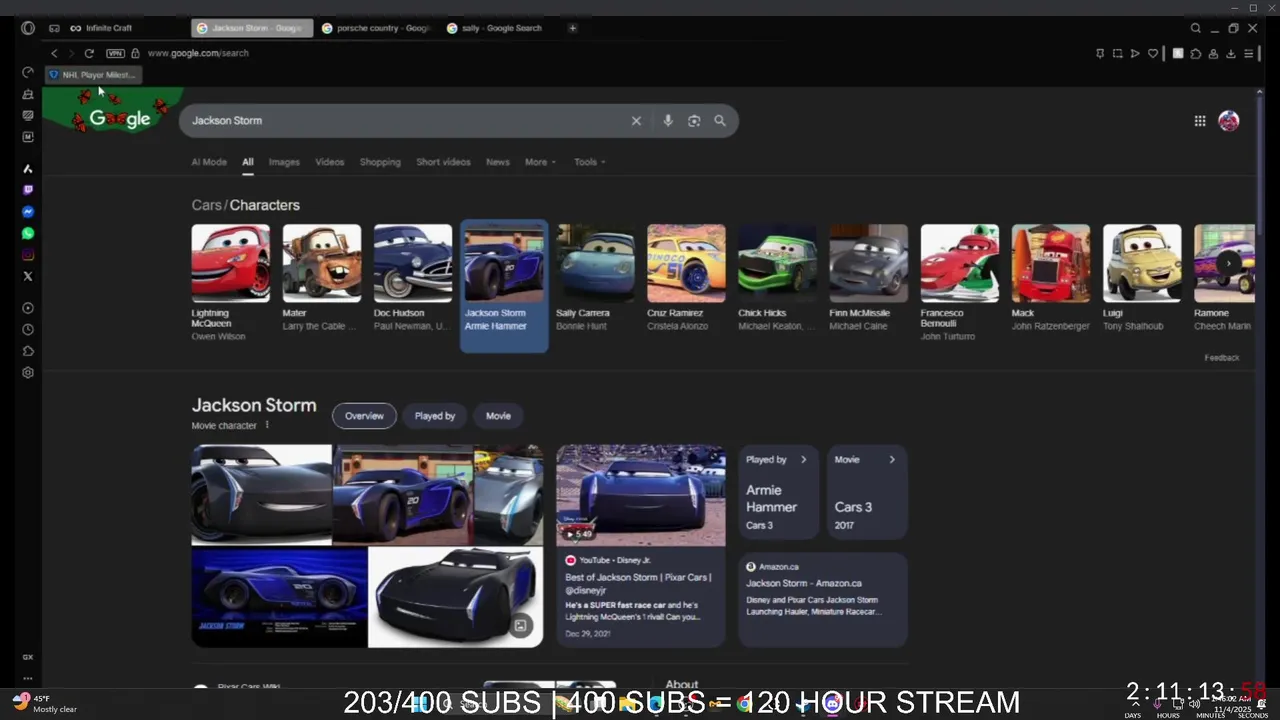This screenshot has height=720, width=1280.
Task: Switch to porsche country Google tab
Action: [x=376, y=28]
